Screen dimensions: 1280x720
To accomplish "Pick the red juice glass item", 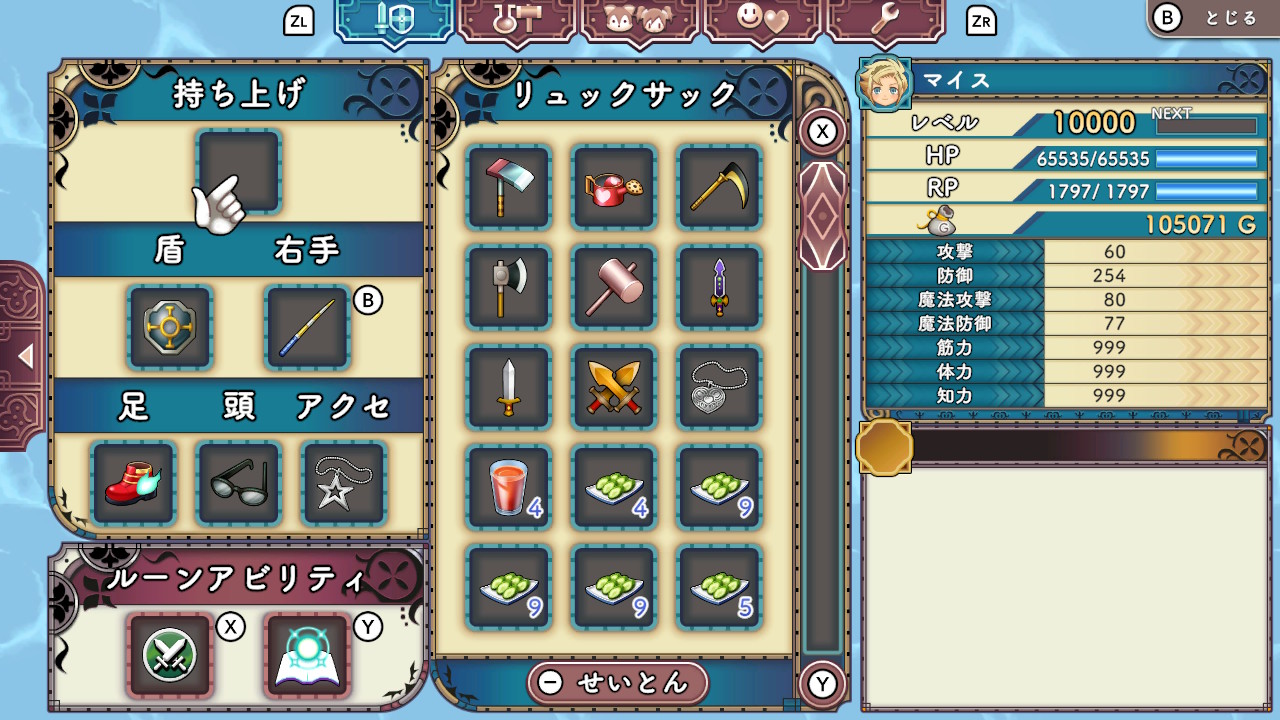I will (x=509, y=487).
